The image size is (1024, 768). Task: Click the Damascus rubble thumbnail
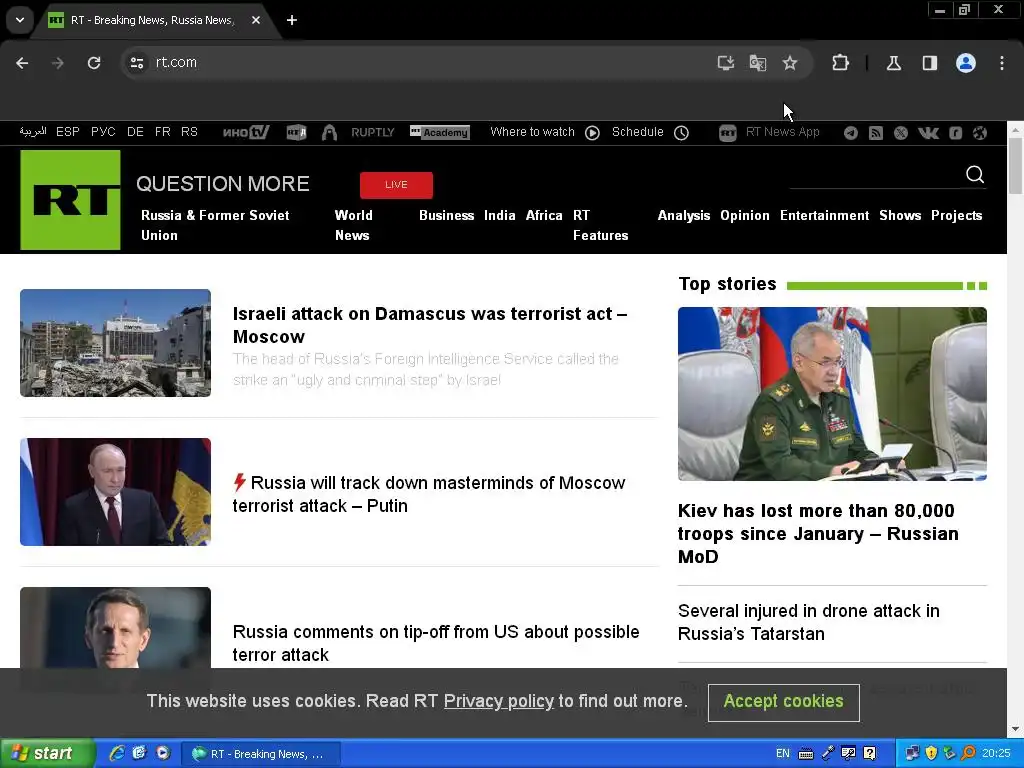tap(116, 343)
